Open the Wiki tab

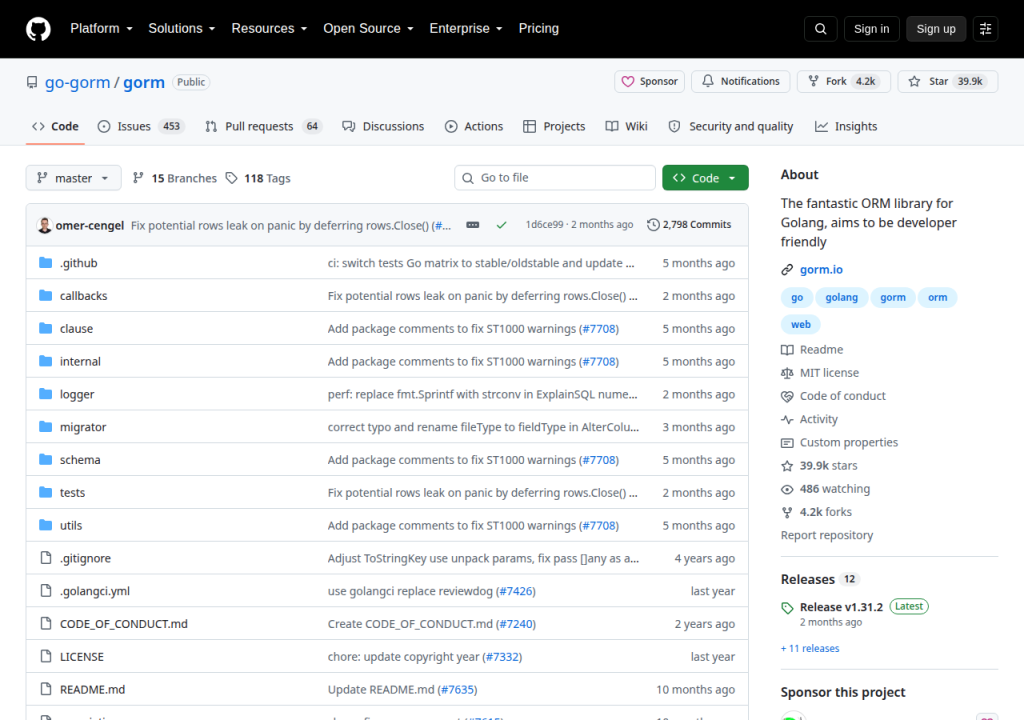tap(626, 126)
